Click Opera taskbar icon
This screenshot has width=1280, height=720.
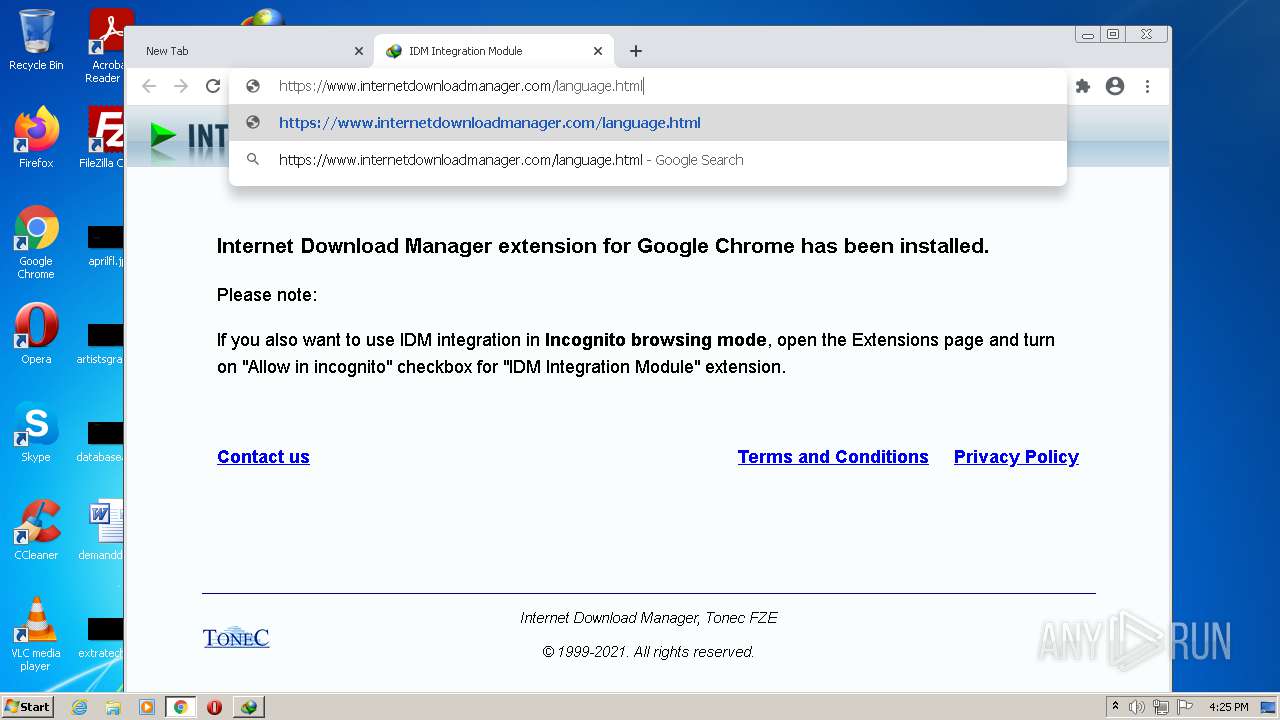pyautogui.click(x=214, y=707)
